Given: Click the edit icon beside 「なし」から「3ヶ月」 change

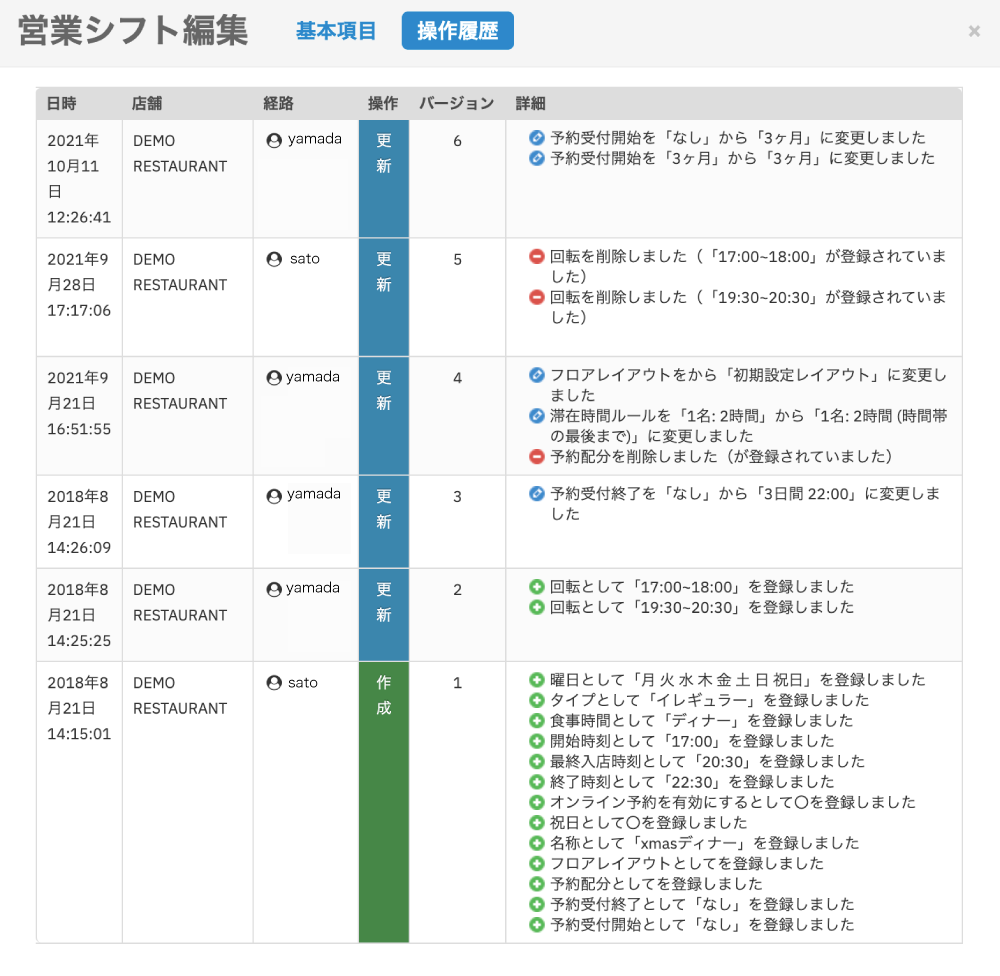Looking at the screenshot, I should [537, 137].
